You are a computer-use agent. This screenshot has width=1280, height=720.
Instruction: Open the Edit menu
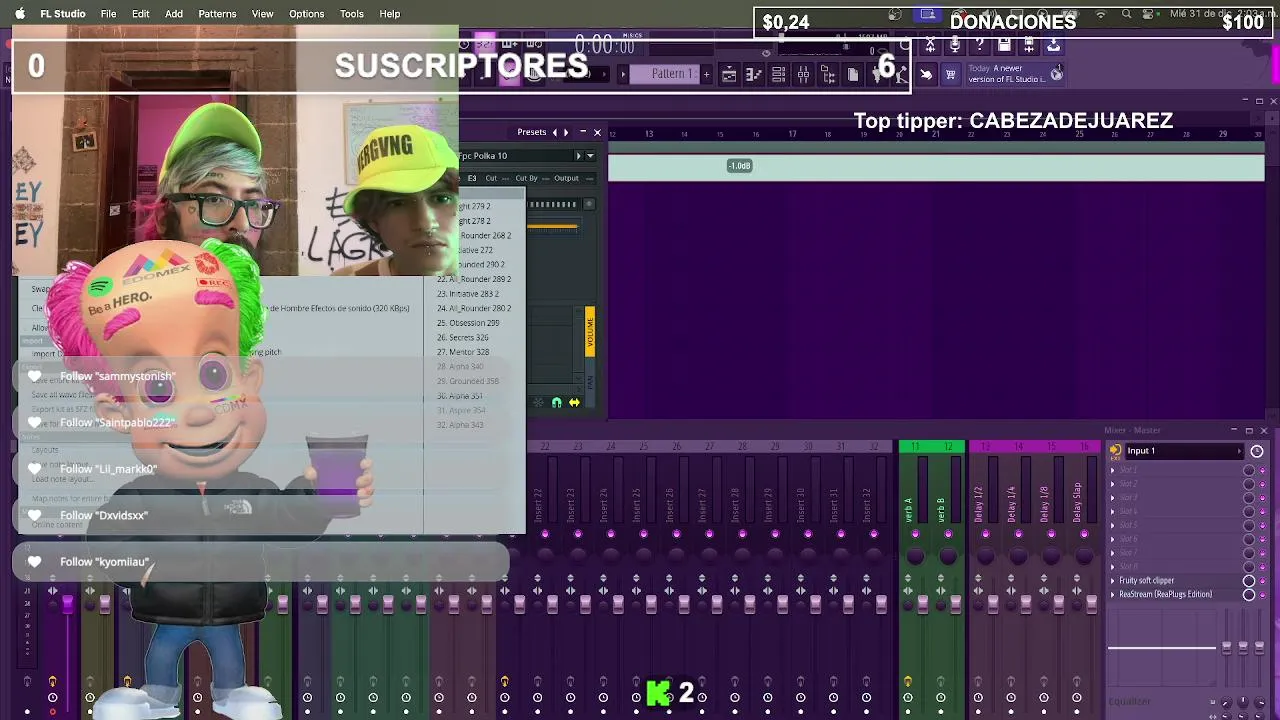tap(141, 14)
